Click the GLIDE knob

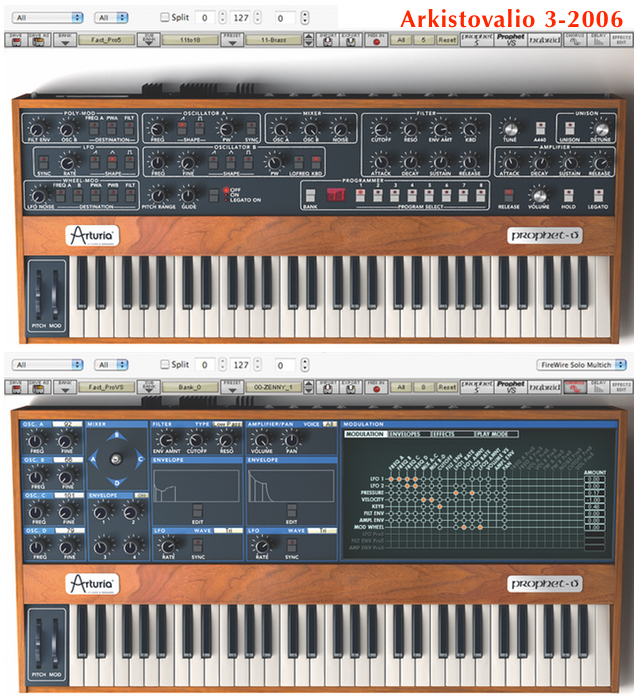188,196
